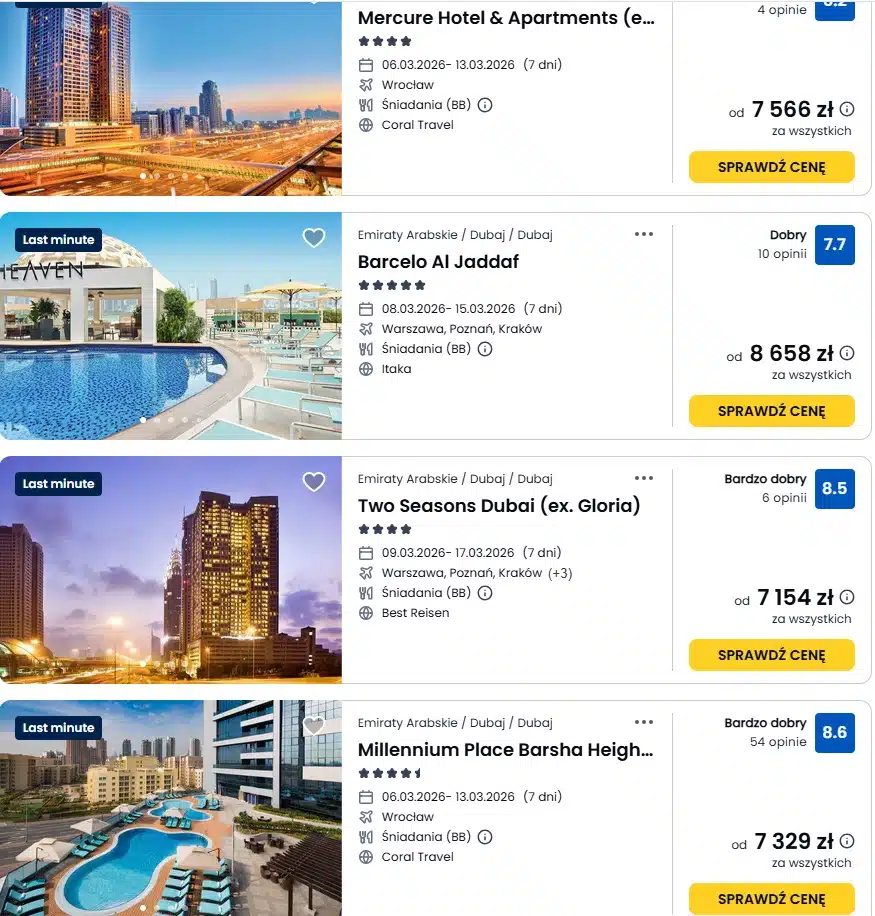Viewport: 875px width, 916px height.
Task: Show price info for 8 658 zł
Action: point(847,353)
